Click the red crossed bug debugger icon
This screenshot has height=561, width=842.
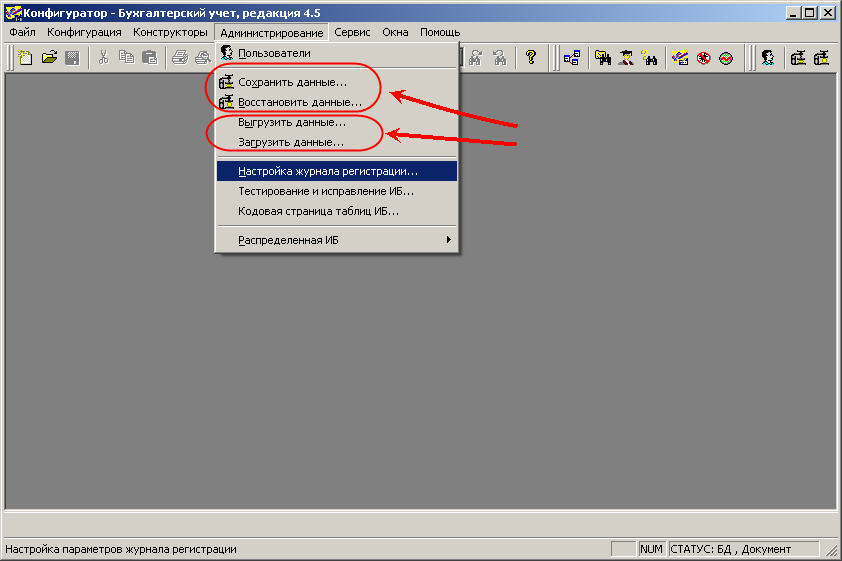click(x=703, y=57)
